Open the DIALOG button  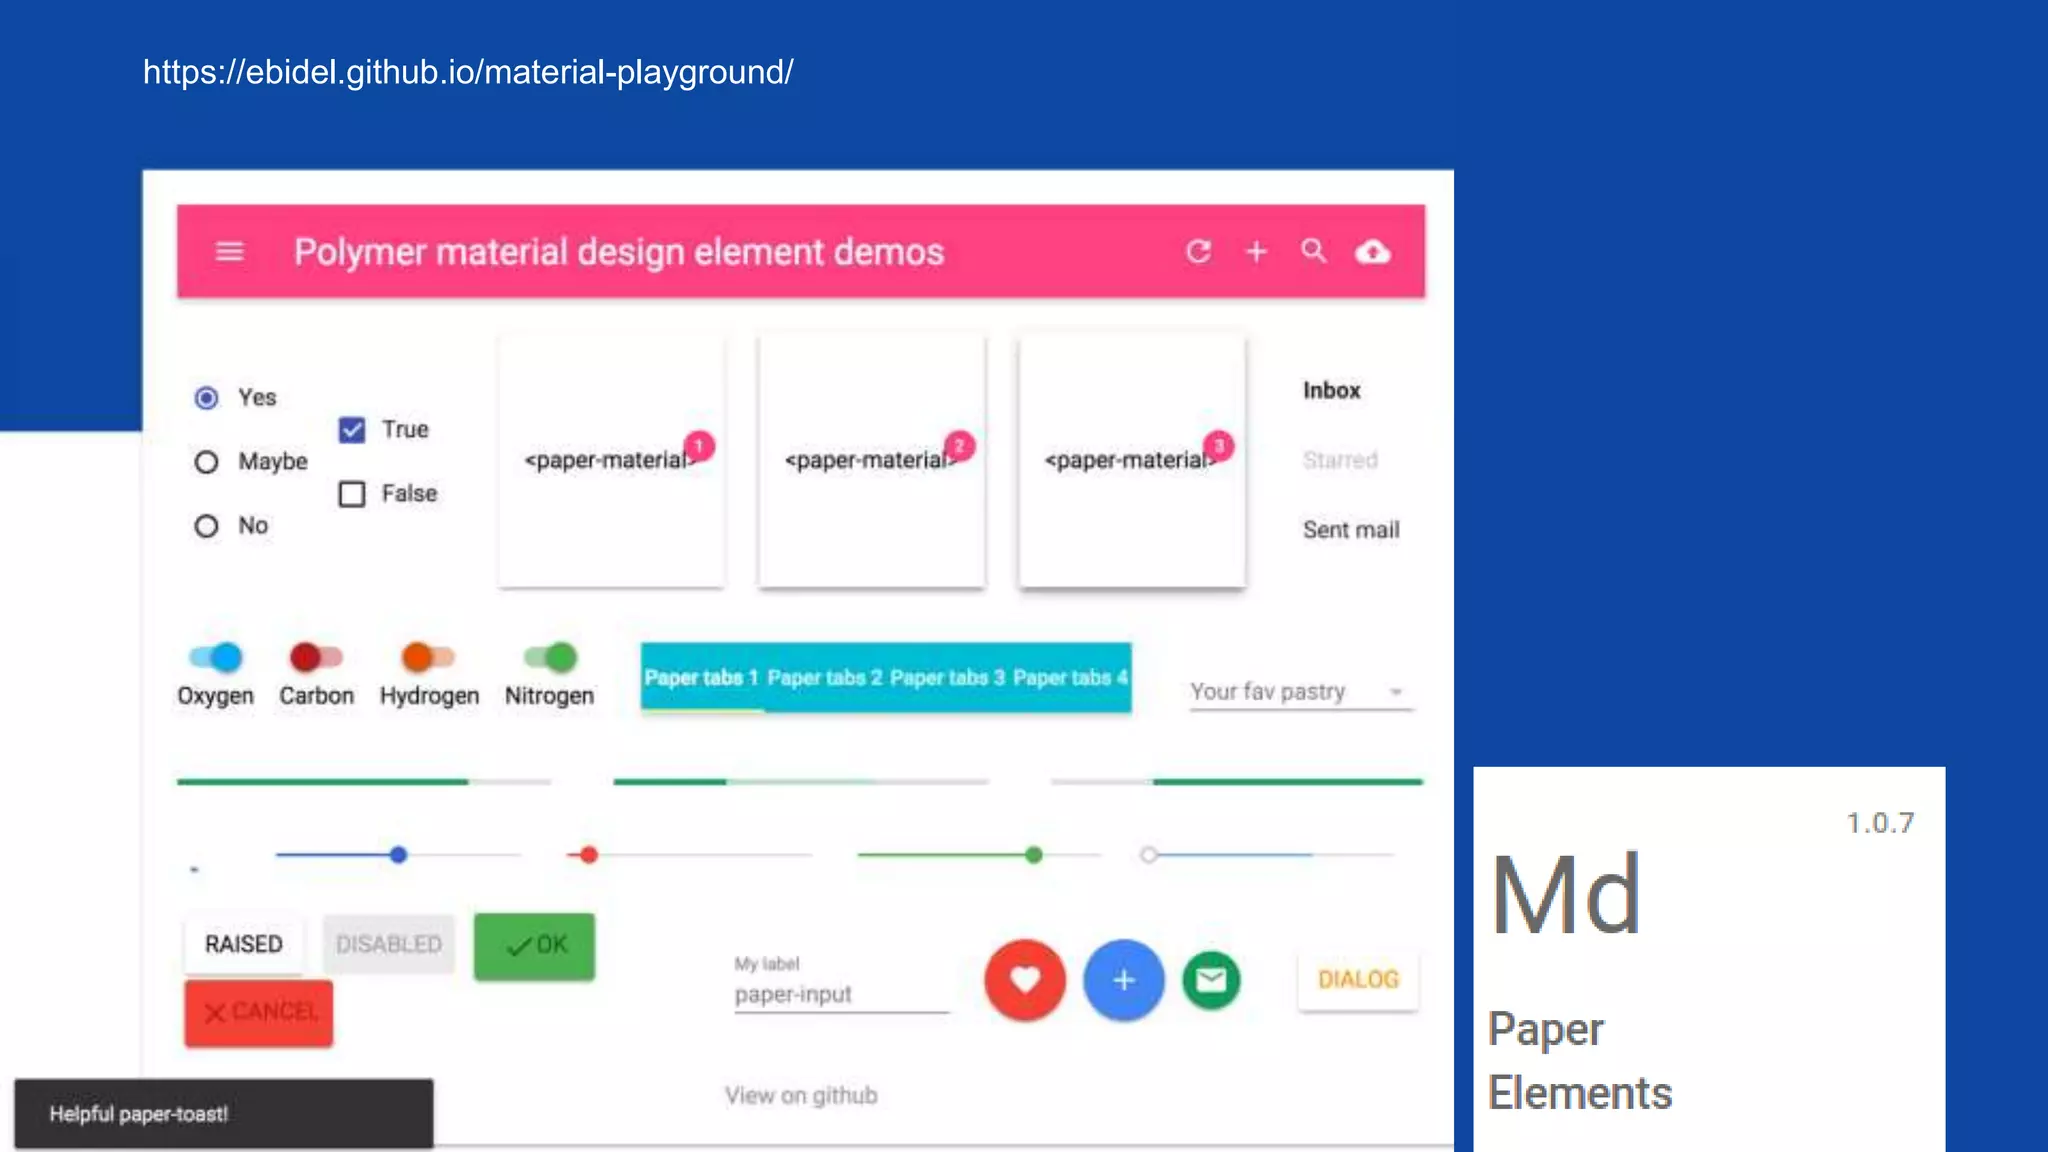[1358, 980]
